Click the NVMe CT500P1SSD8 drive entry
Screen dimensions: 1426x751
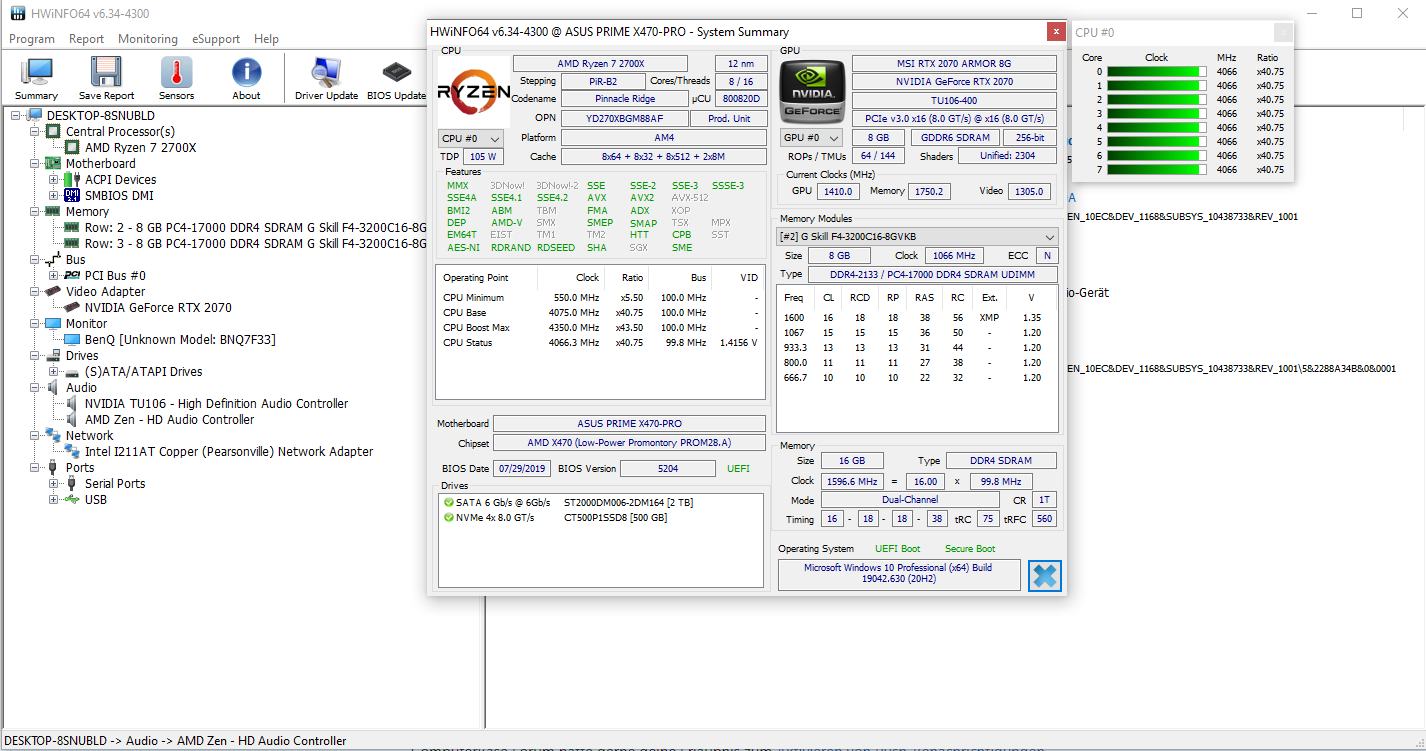pyautogui.click(x=555, y=517)
